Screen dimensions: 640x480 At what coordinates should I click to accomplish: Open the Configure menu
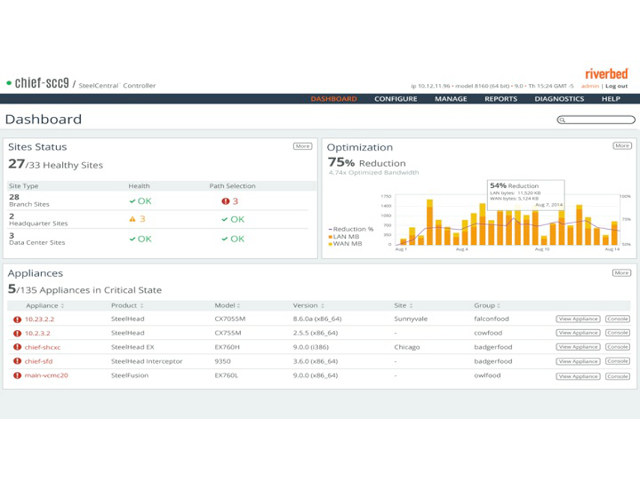click(x=396, y=99)
